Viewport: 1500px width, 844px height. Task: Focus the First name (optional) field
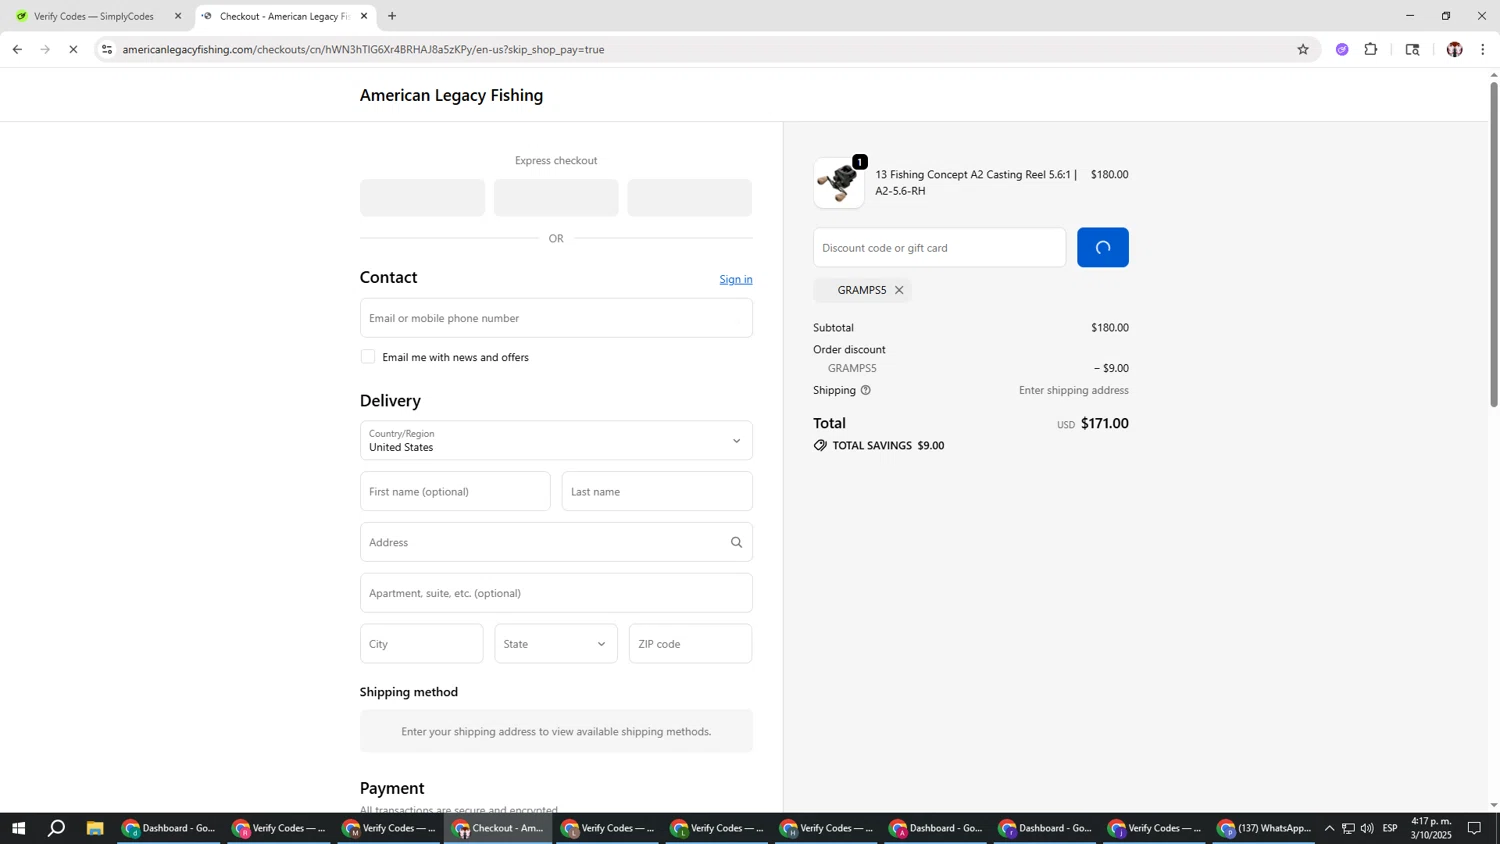pos(455,491)
